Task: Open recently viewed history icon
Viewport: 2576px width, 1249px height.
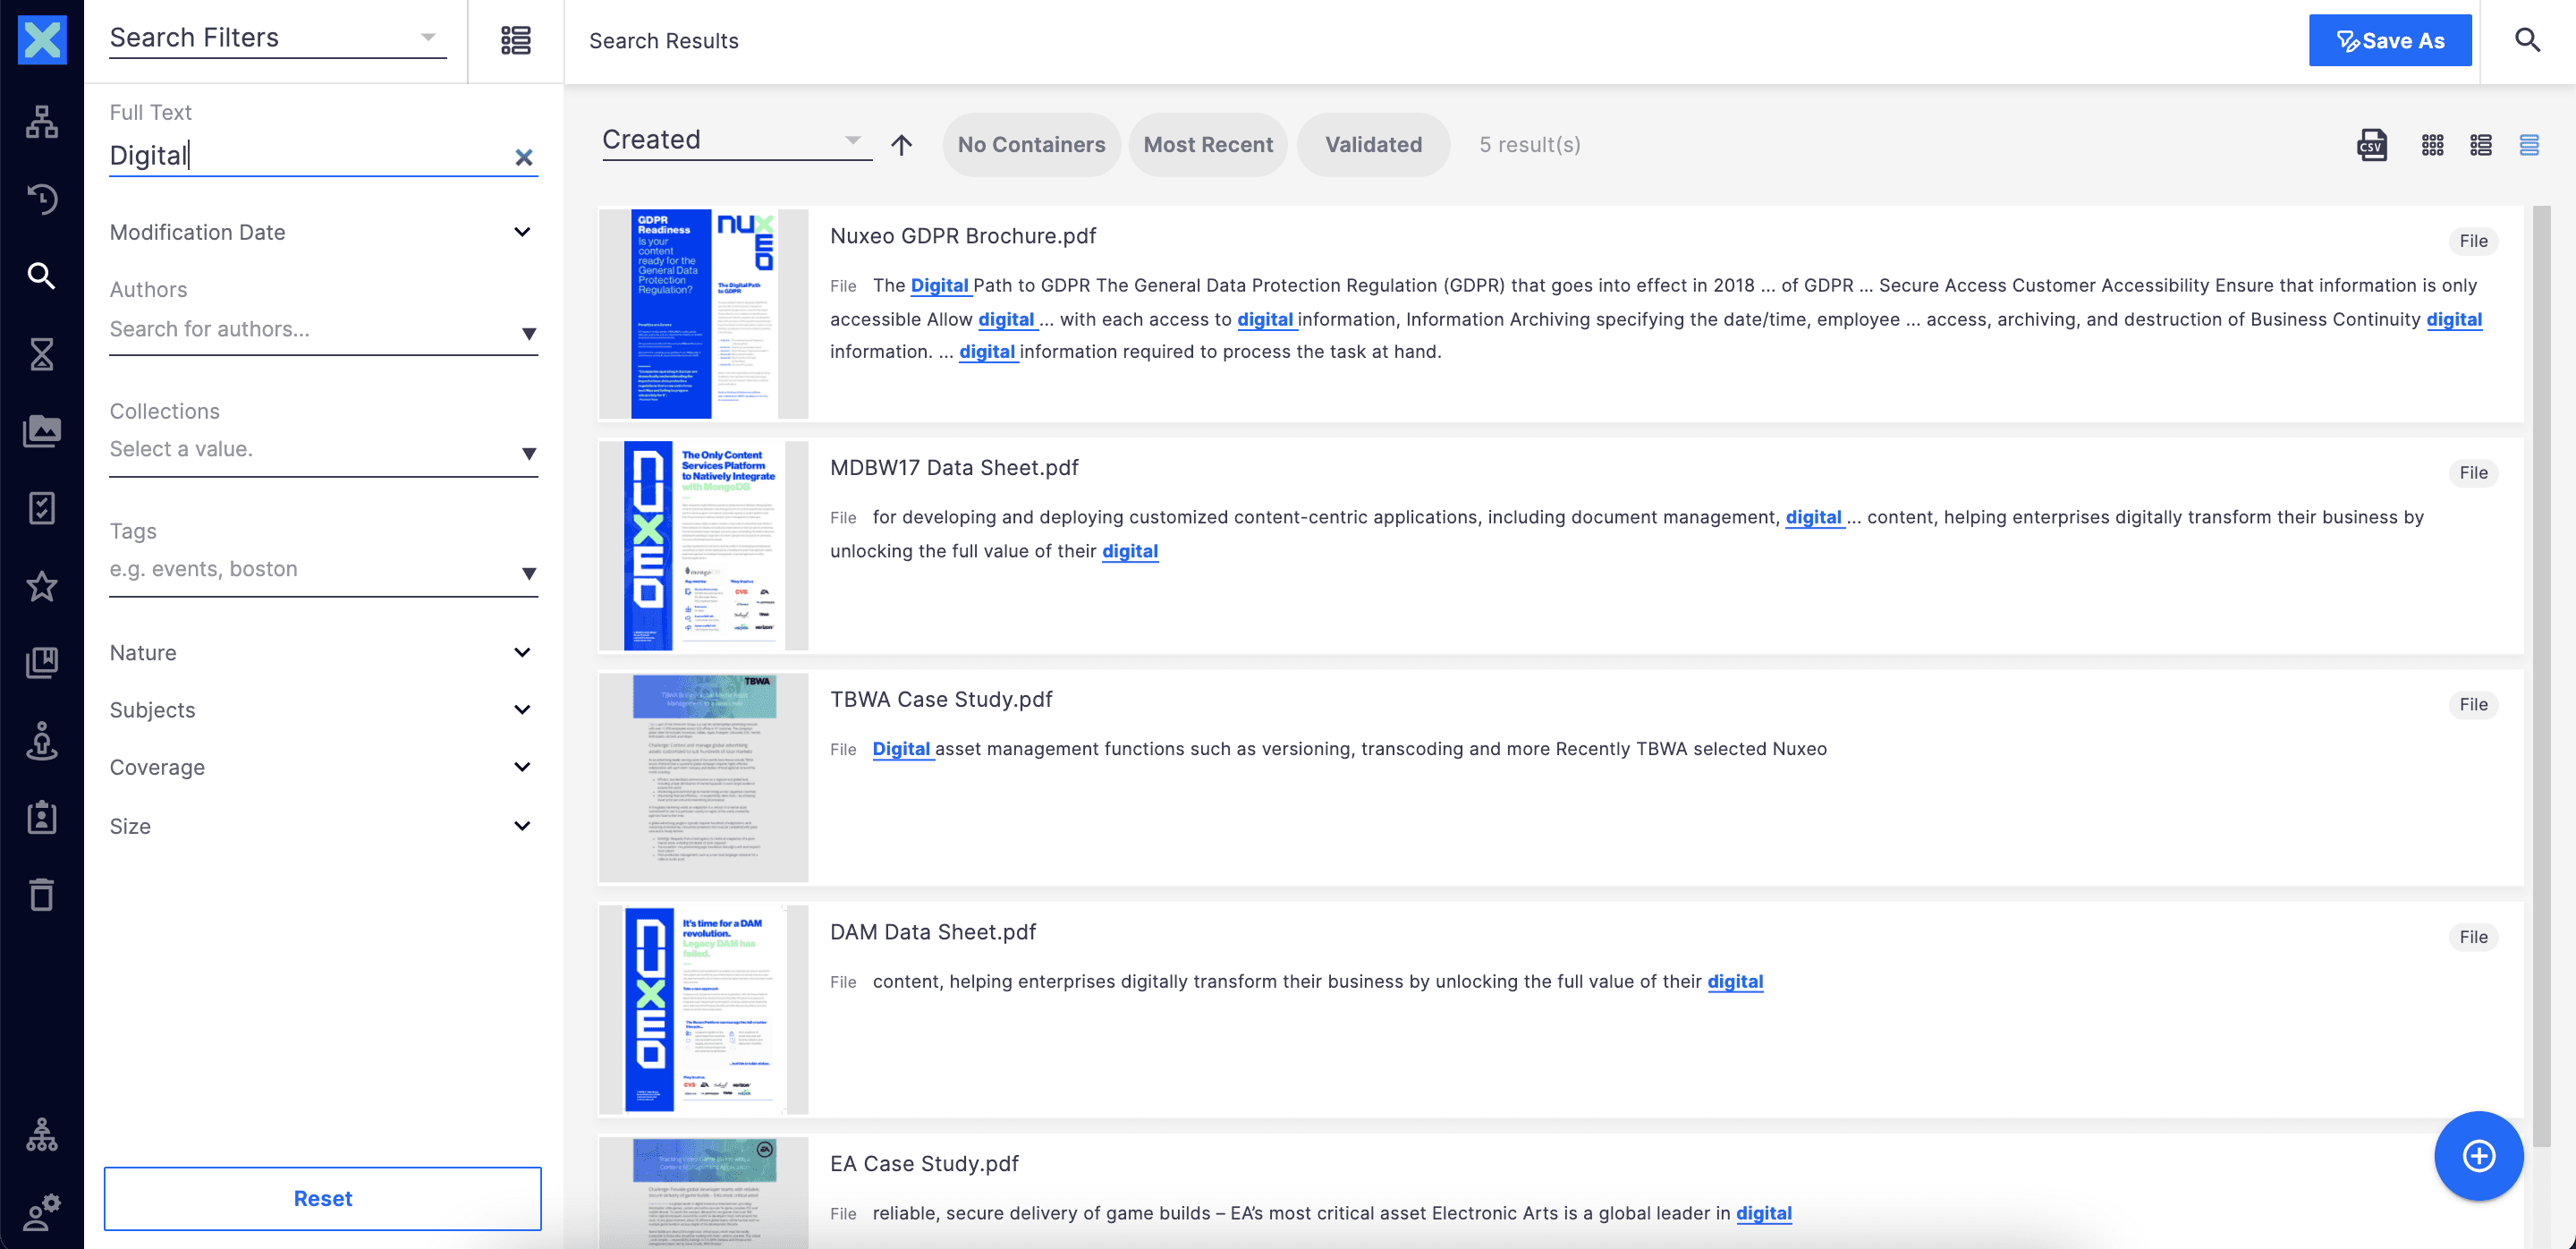Action: 41,198
